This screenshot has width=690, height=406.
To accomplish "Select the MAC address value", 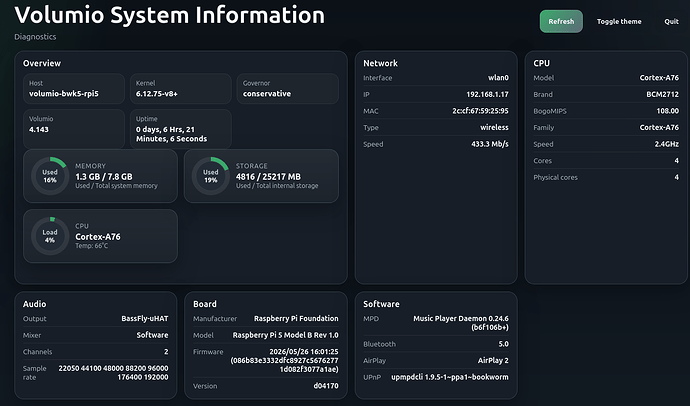I will pyautogui.click(x=480, y=111).
